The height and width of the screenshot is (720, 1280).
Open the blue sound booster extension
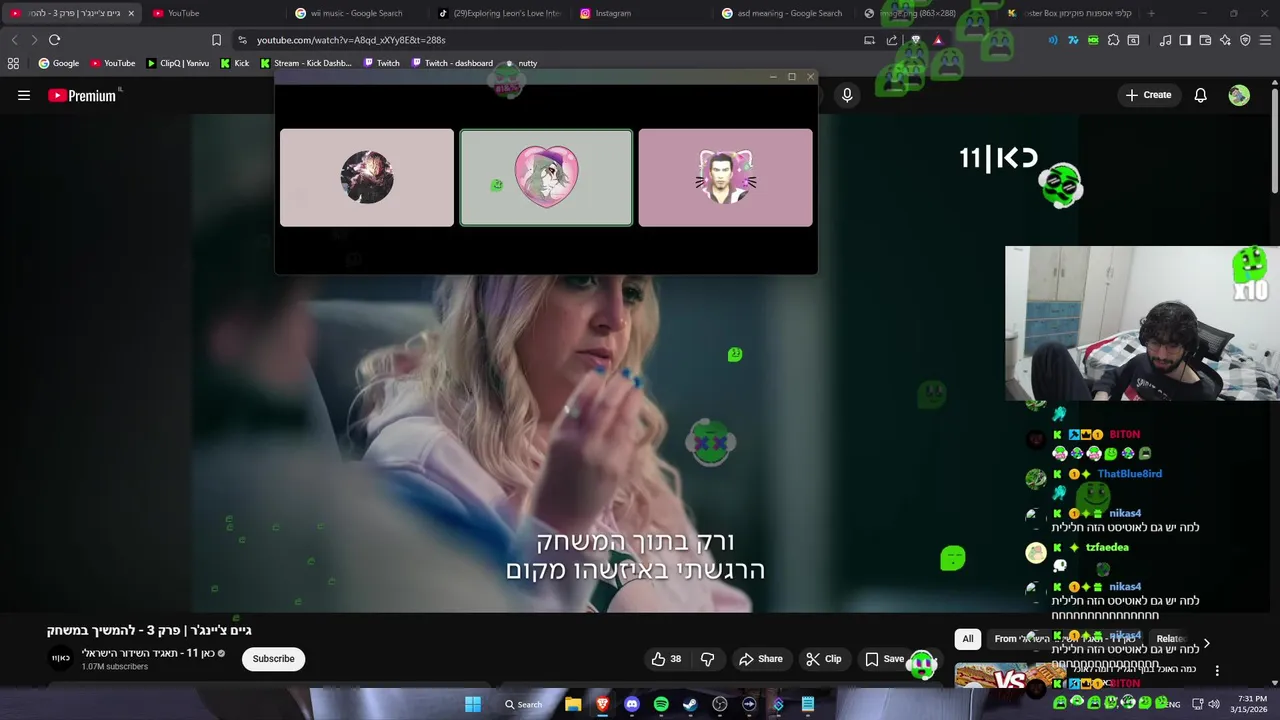click(x=1053, y=40)
